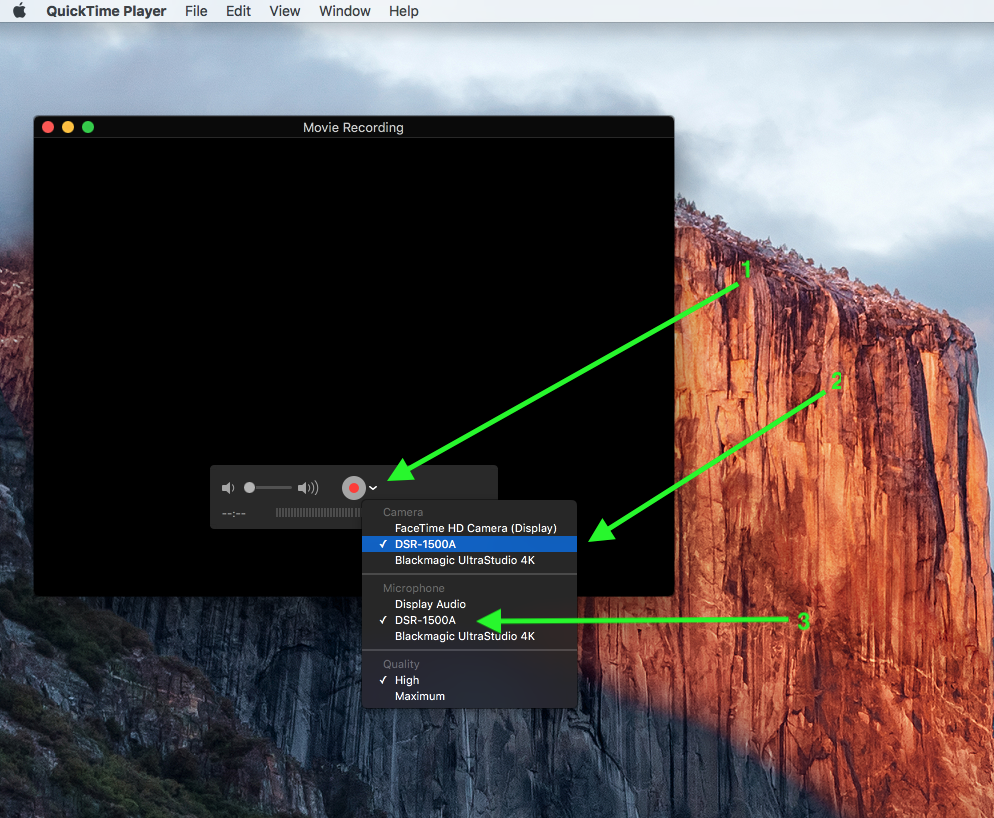Click the red record button

coord(353,488)
